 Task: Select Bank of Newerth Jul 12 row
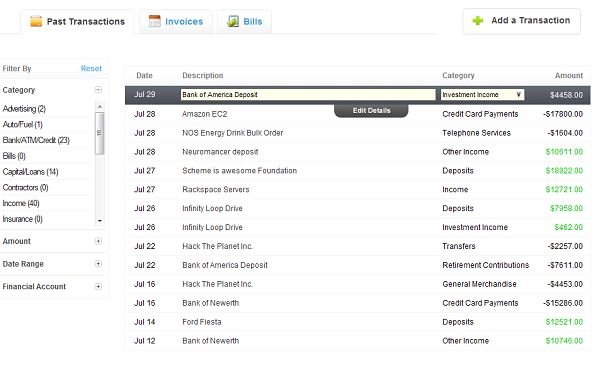[357, 341]
